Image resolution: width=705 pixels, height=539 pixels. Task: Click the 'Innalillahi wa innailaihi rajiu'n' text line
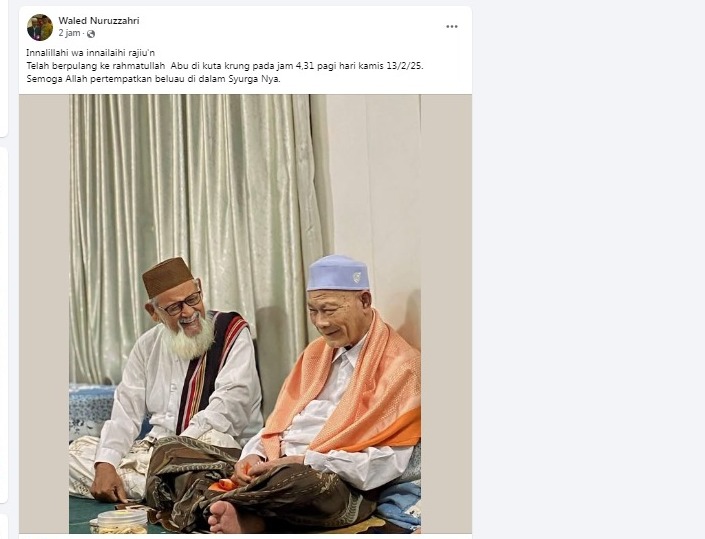pos(90,53)
